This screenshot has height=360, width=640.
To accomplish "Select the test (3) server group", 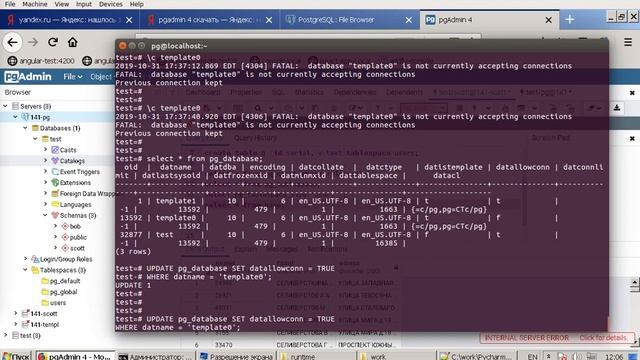I will (30, 336).
